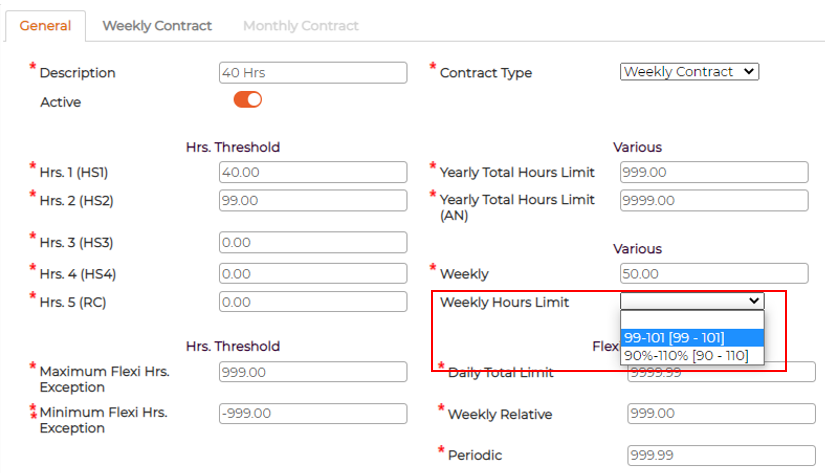825x475 pixels.
Task: Click the Hrs. 1 (HS1) field
Action: point(313,172)
